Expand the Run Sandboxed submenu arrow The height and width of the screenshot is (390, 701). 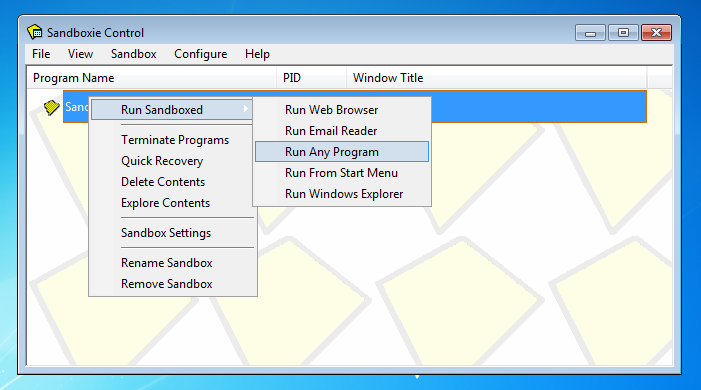pos(245,109)
